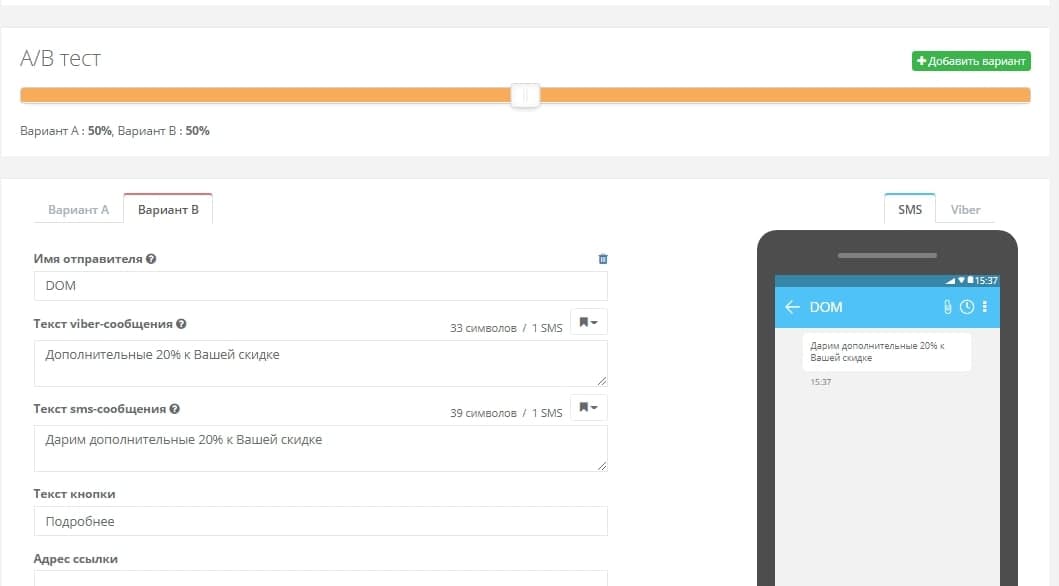
Task: Click the battery icon in phone status bar
Action: point(971,280)
